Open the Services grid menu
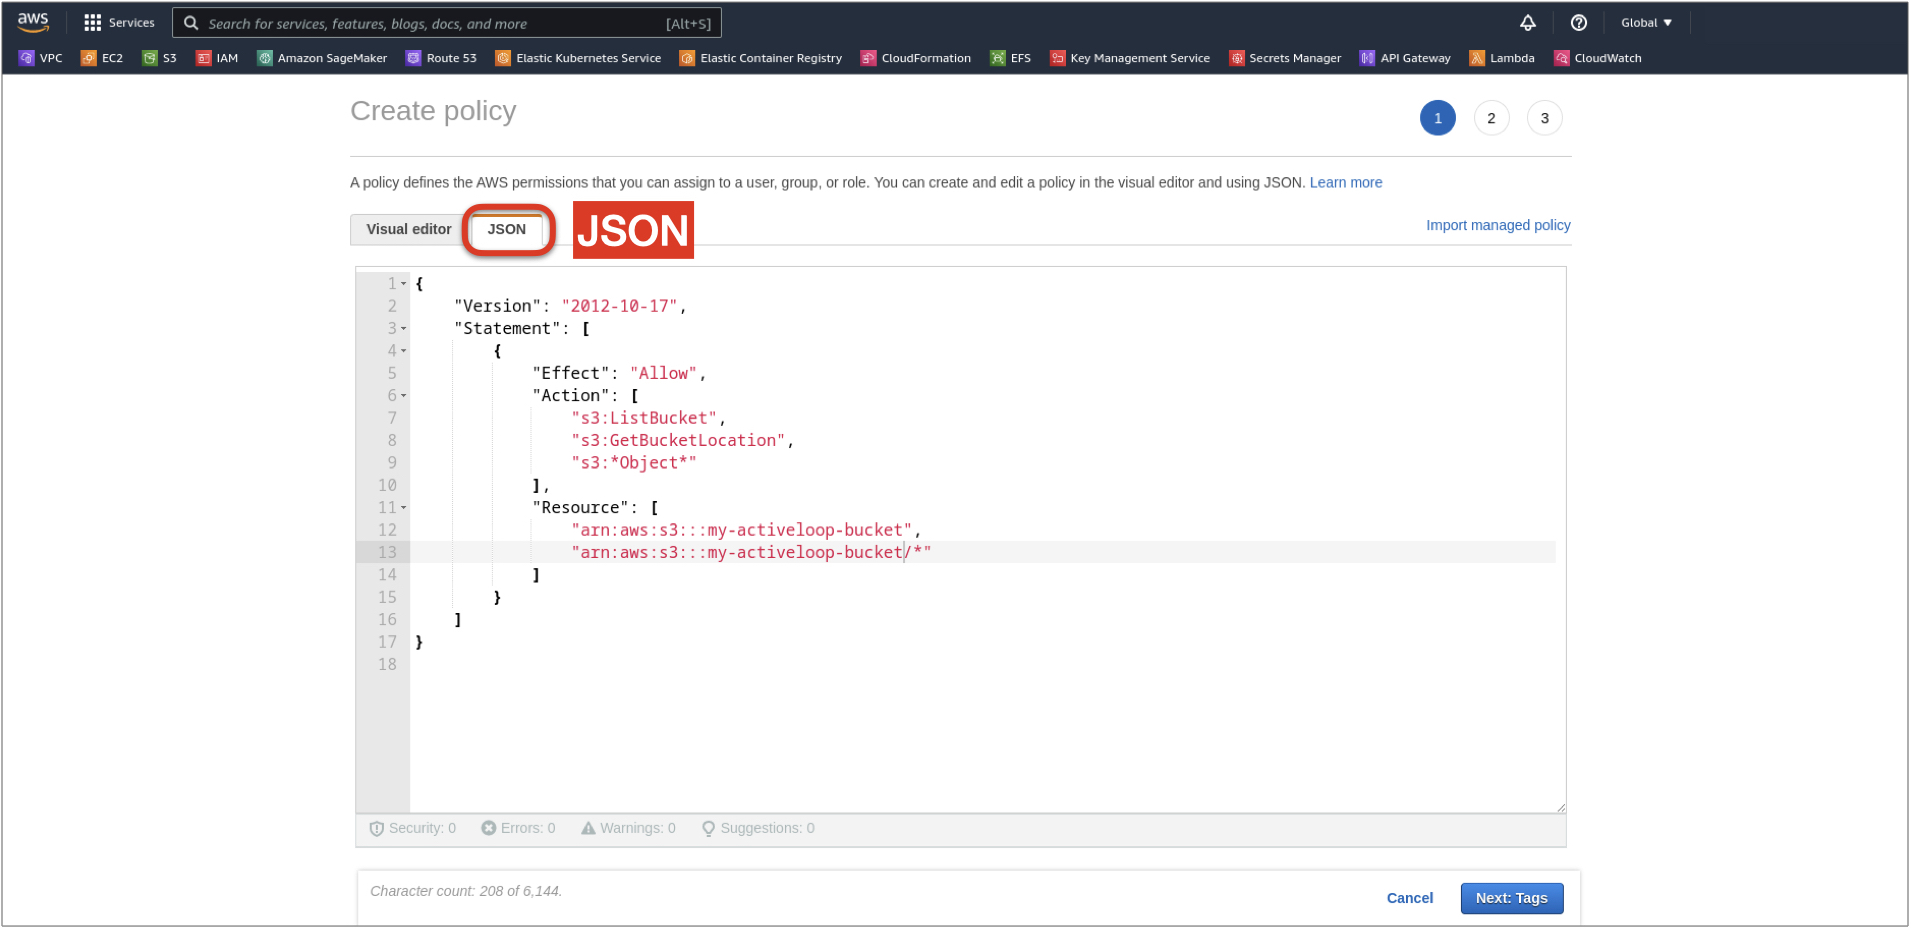Viewport: 1911px width, 929px height. 119,23
